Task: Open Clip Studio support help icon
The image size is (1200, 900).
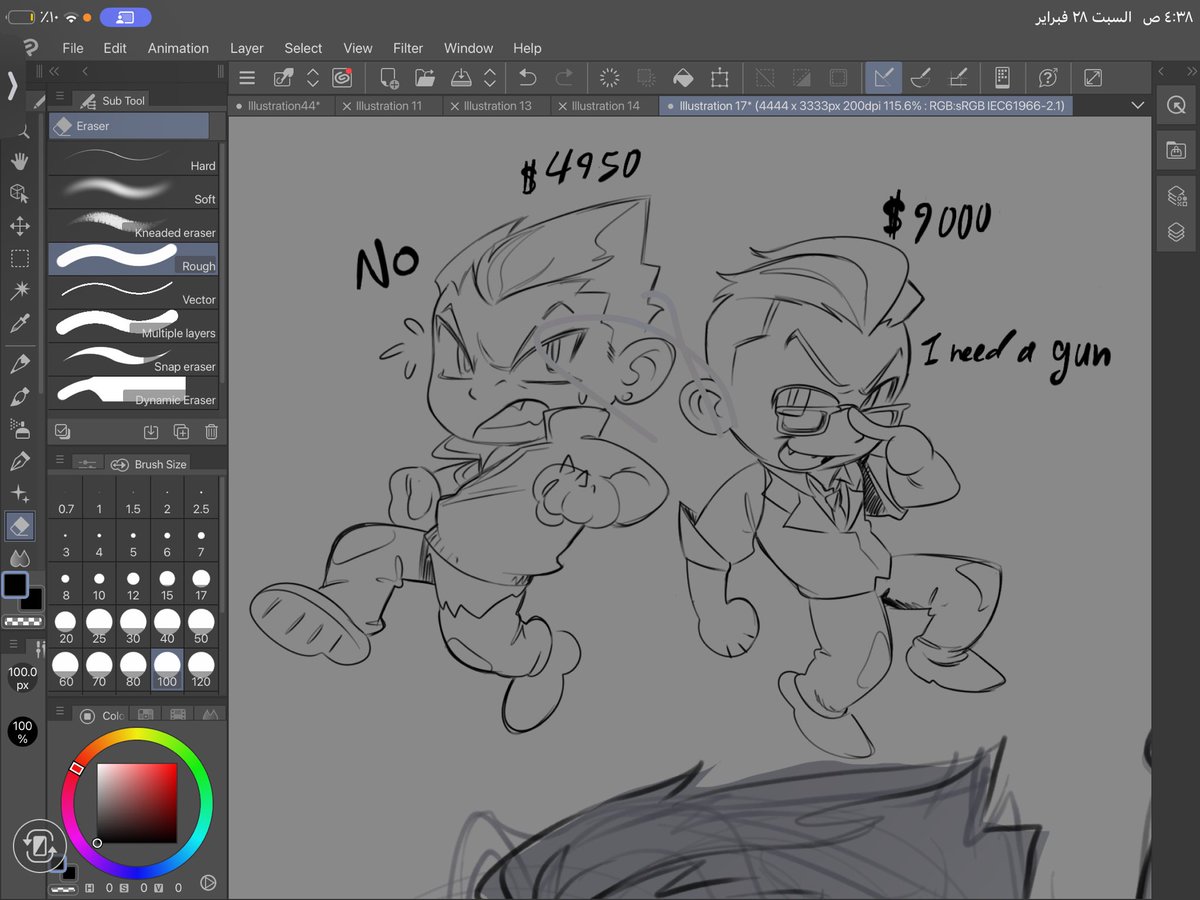Action: click(1048, 77)
